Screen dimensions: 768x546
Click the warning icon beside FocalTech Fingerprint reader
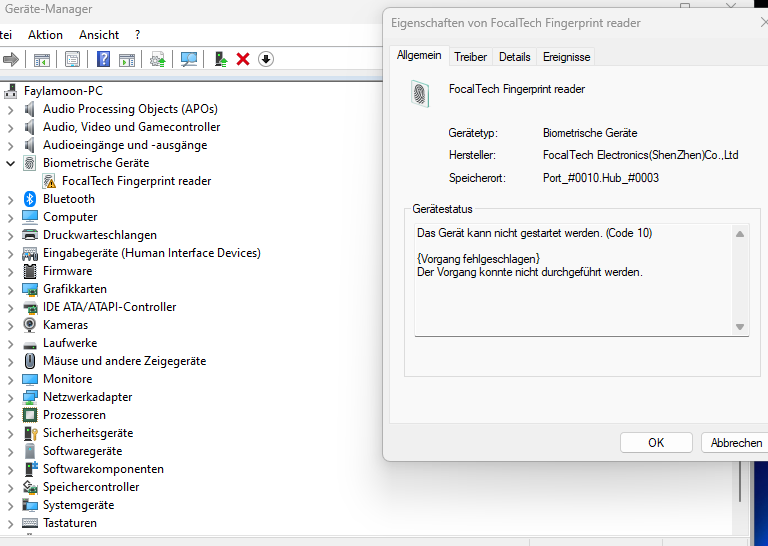pyautogui.click(x=49, y=181)
